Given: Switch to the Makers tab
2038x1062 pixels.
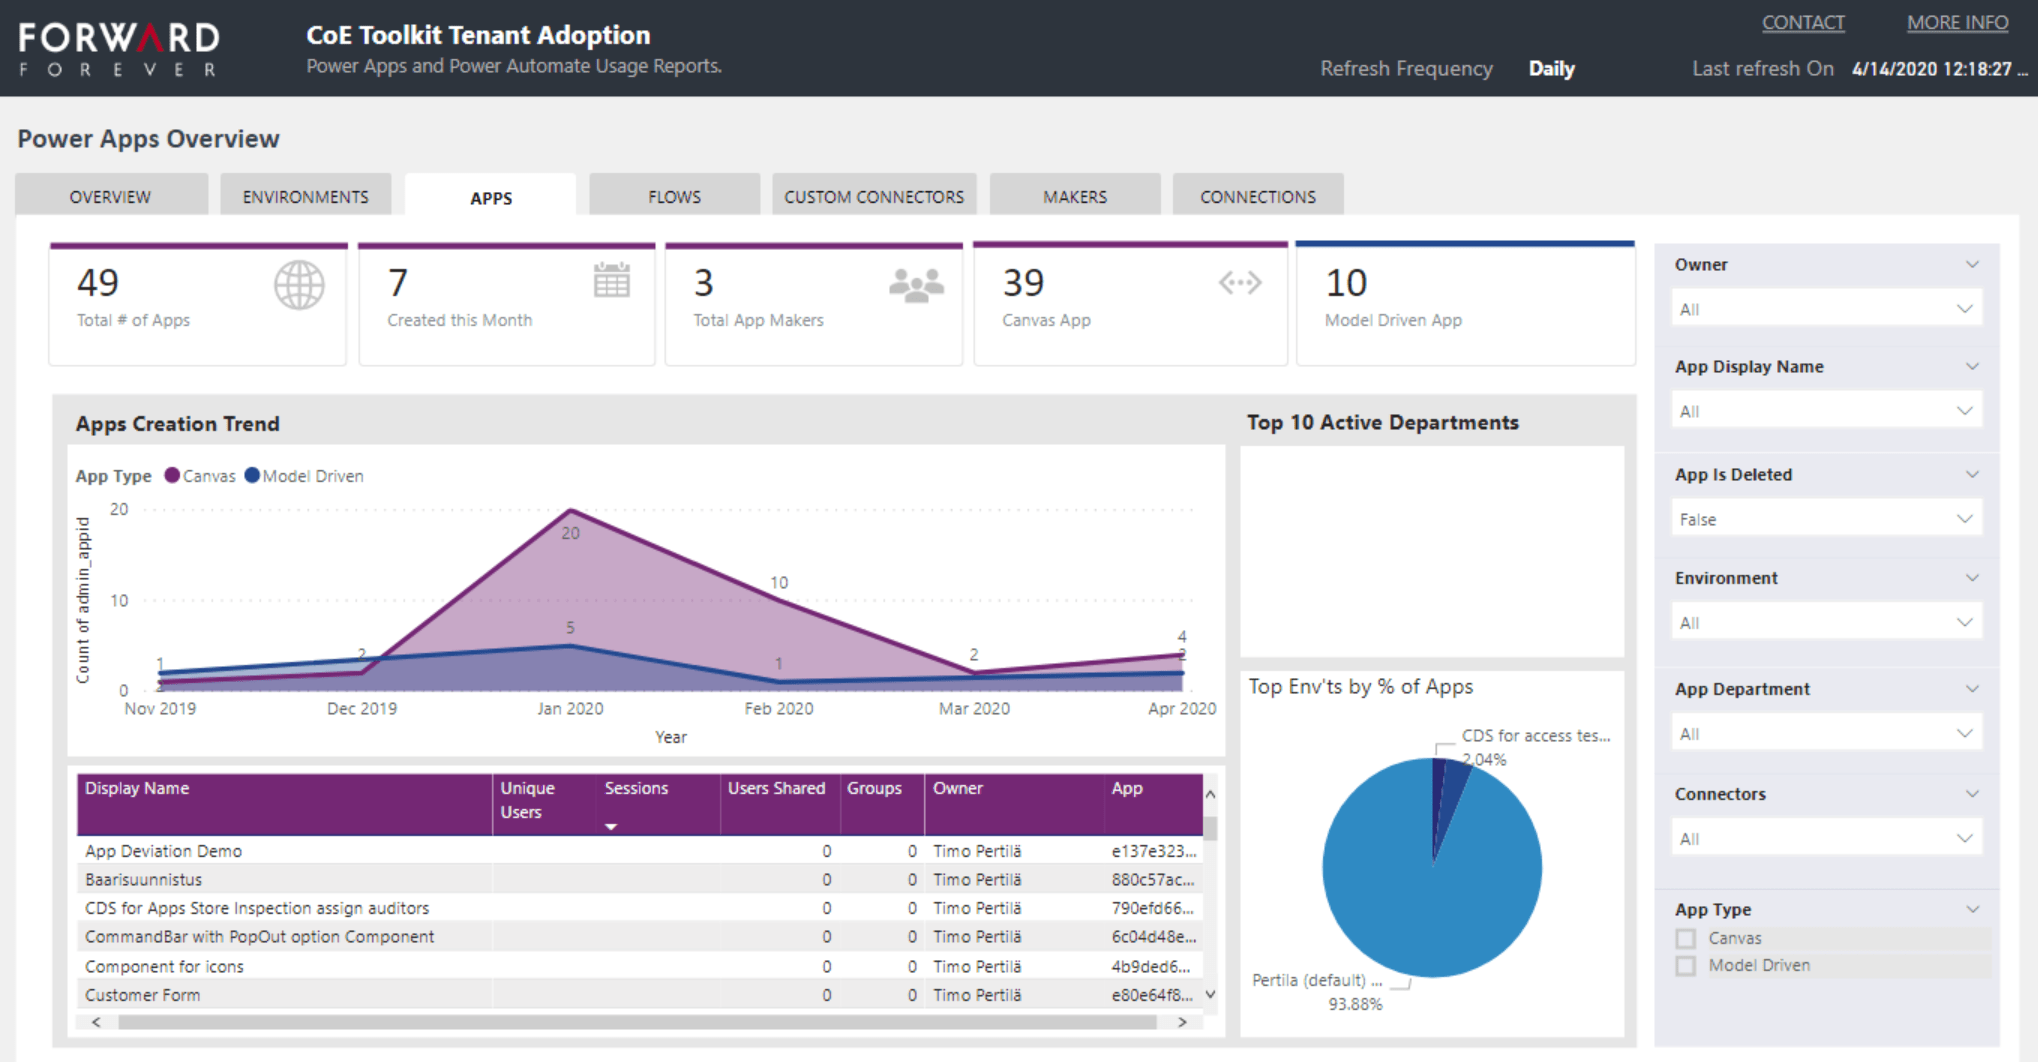Looking at the screenshot, I should click(x=1075, y=196).
